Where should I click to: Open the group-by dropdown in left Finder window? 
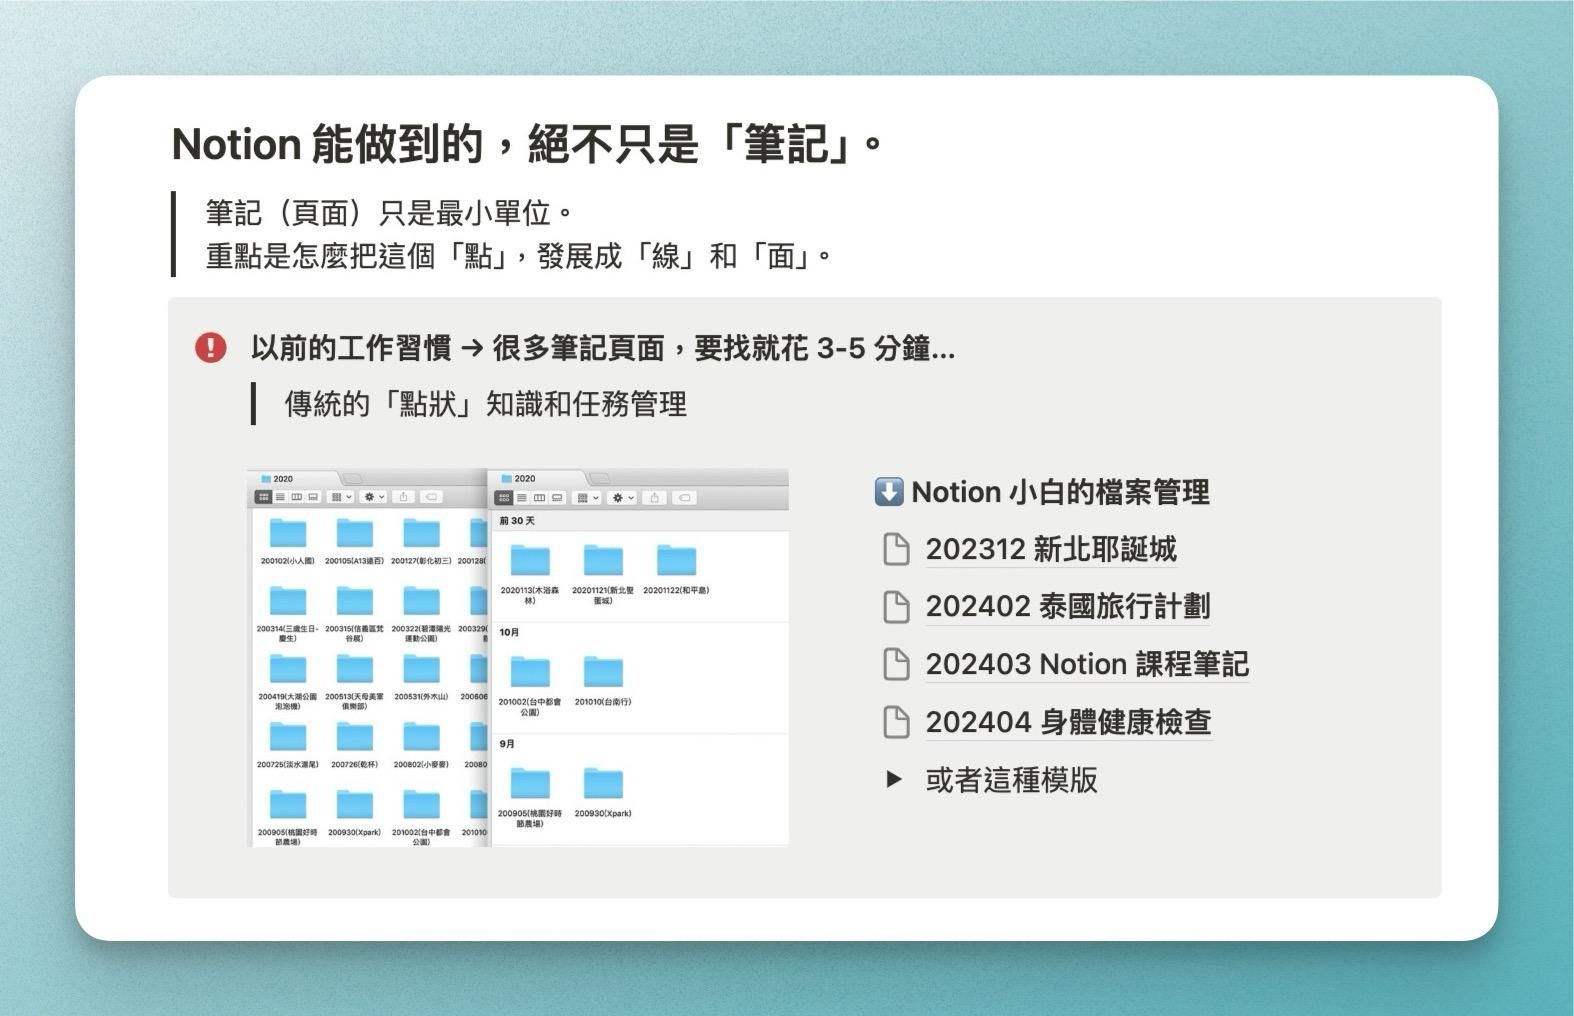tap(341, 497)
